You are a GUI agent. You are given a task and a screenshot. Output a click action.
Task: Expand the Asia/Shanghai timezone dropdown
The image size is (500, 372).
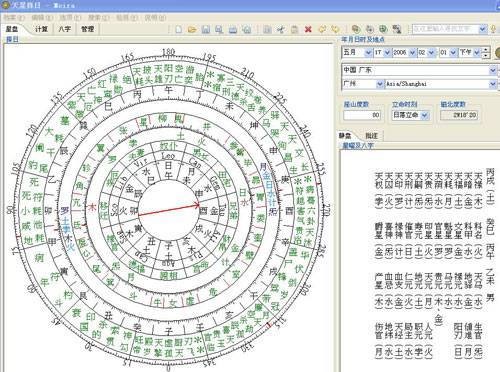point(493,84)
